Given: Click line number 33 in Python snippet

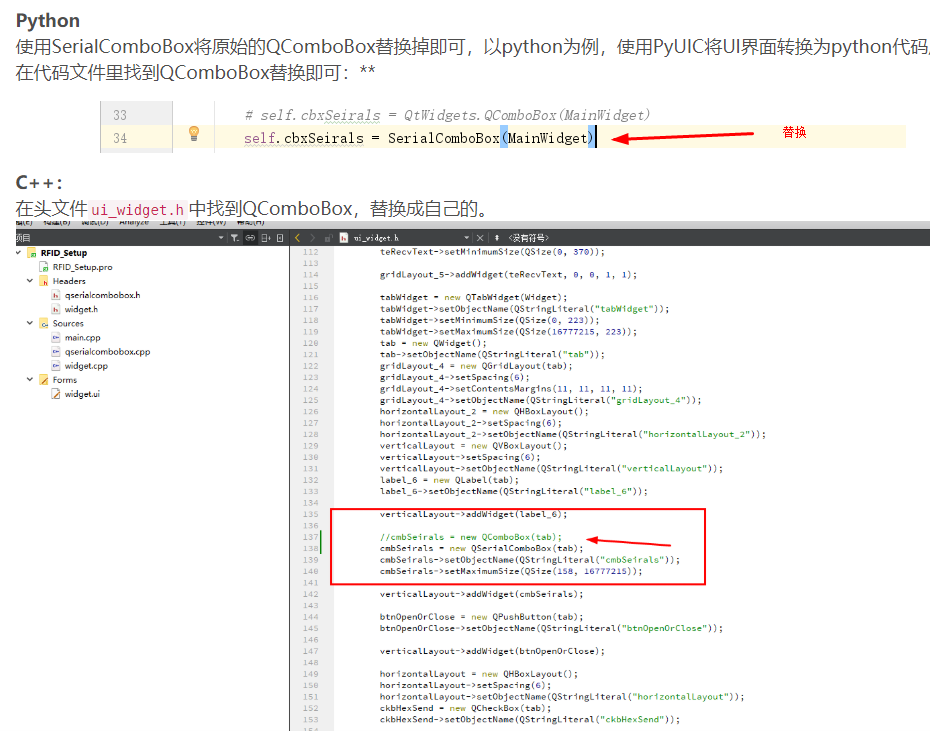Looking at the screenshot, I should tap(120, 115).
